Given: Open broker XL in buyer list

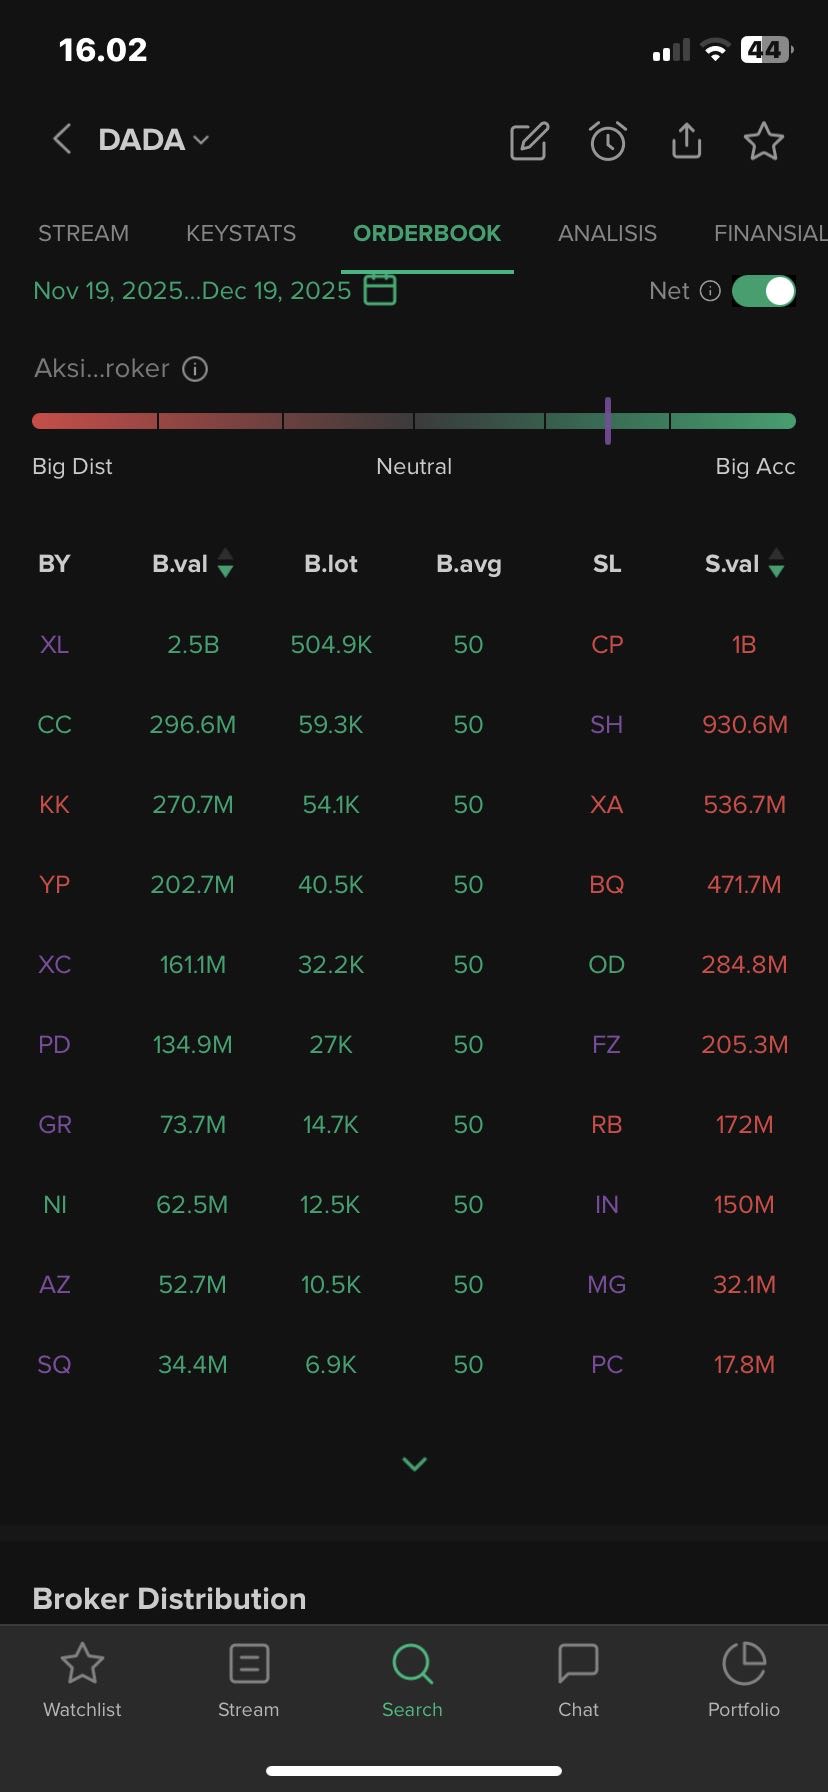Looking at the screenshot, I should point(55,645).
